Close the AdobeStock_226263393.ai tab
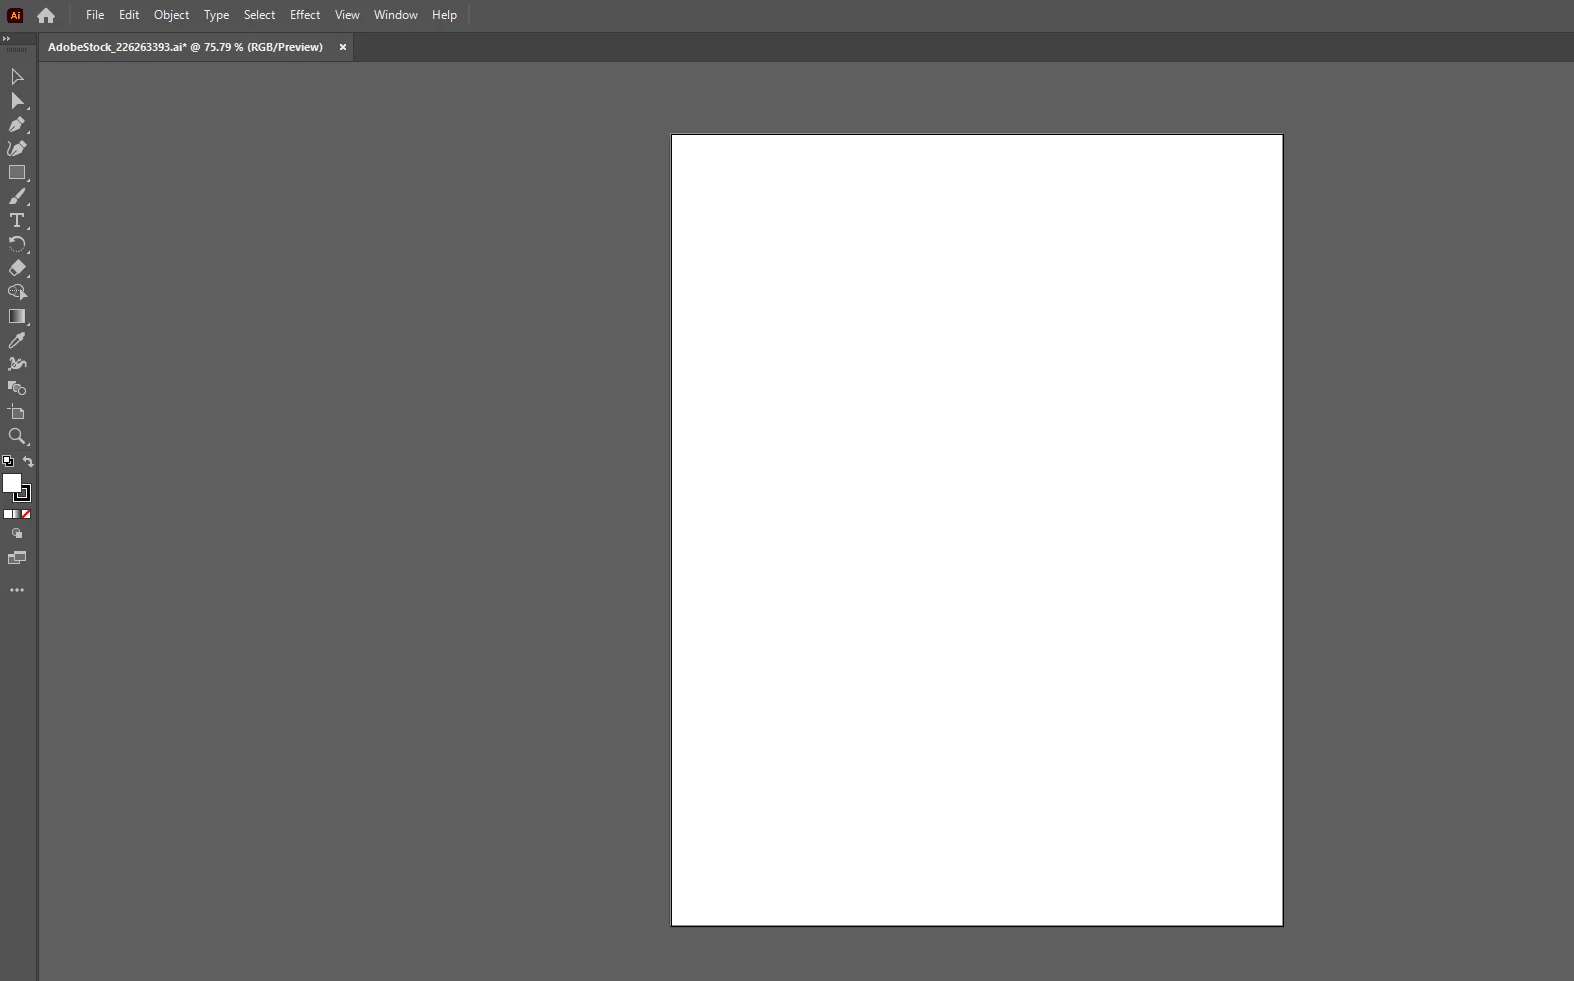Image resolution: width=1574 pixels, height=981 pixels. click(343, 47)
